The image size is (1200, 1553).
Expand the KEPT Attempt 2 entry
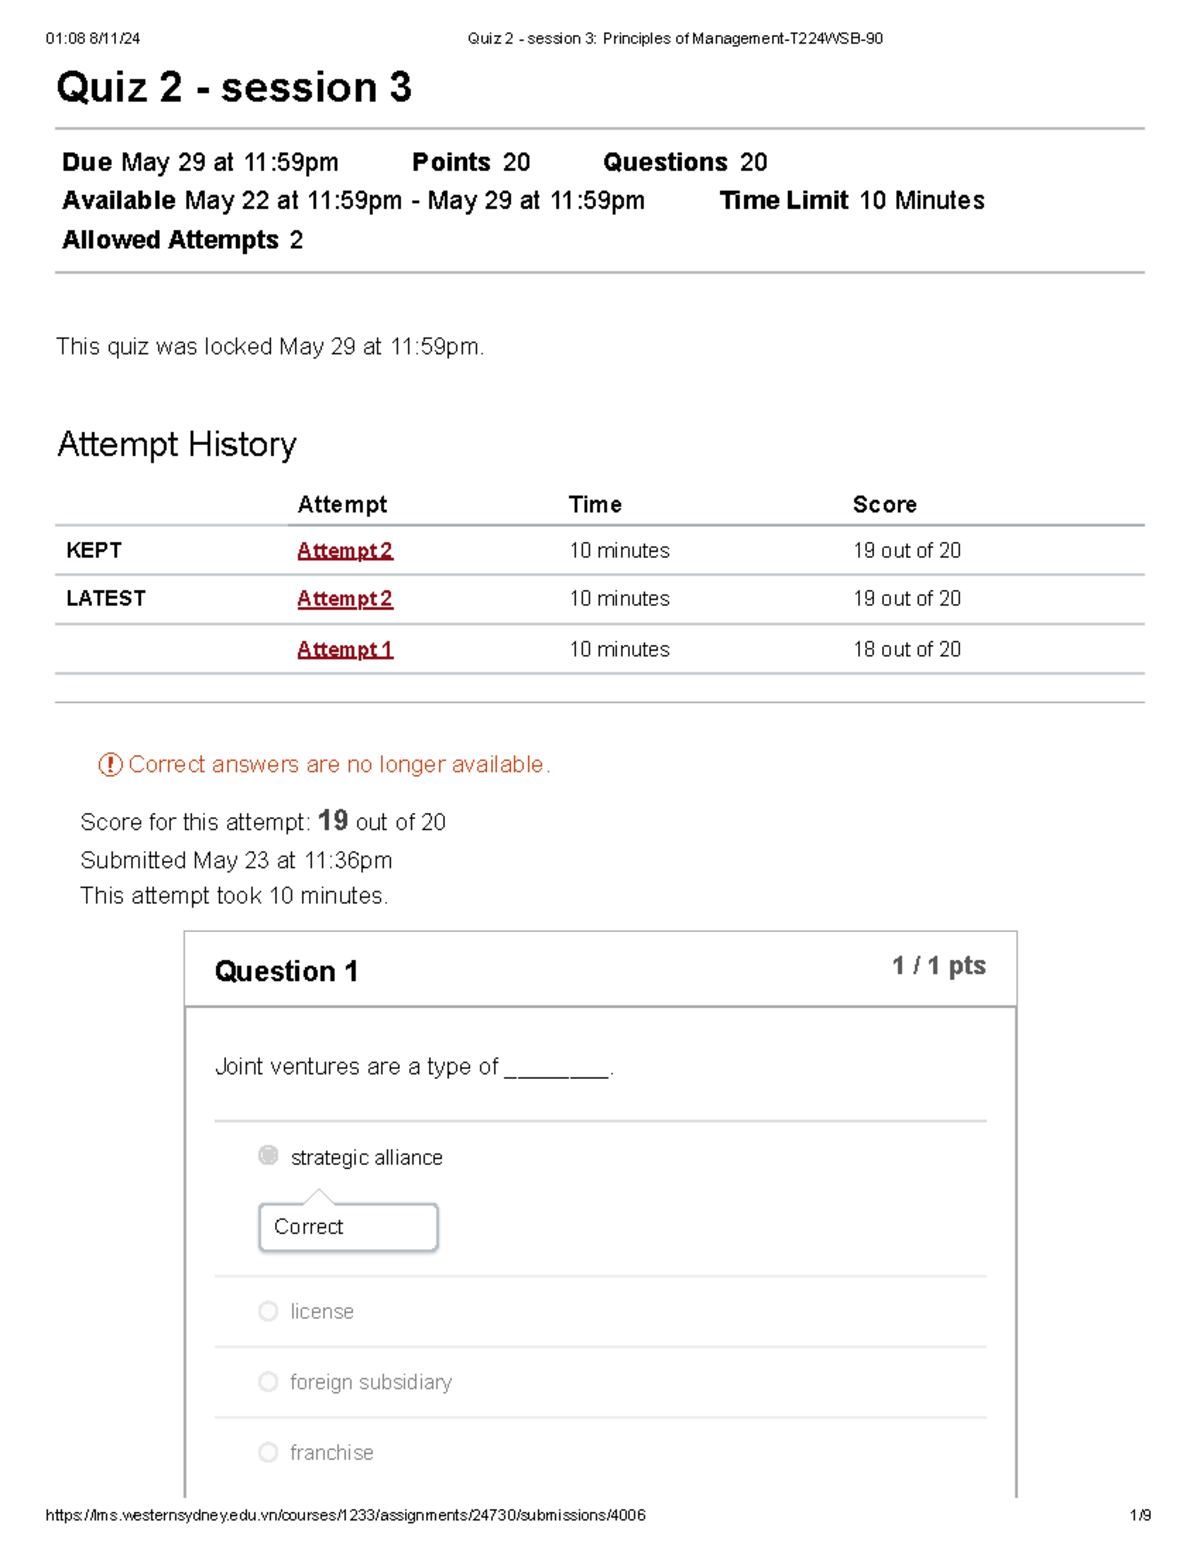[344, 549]
